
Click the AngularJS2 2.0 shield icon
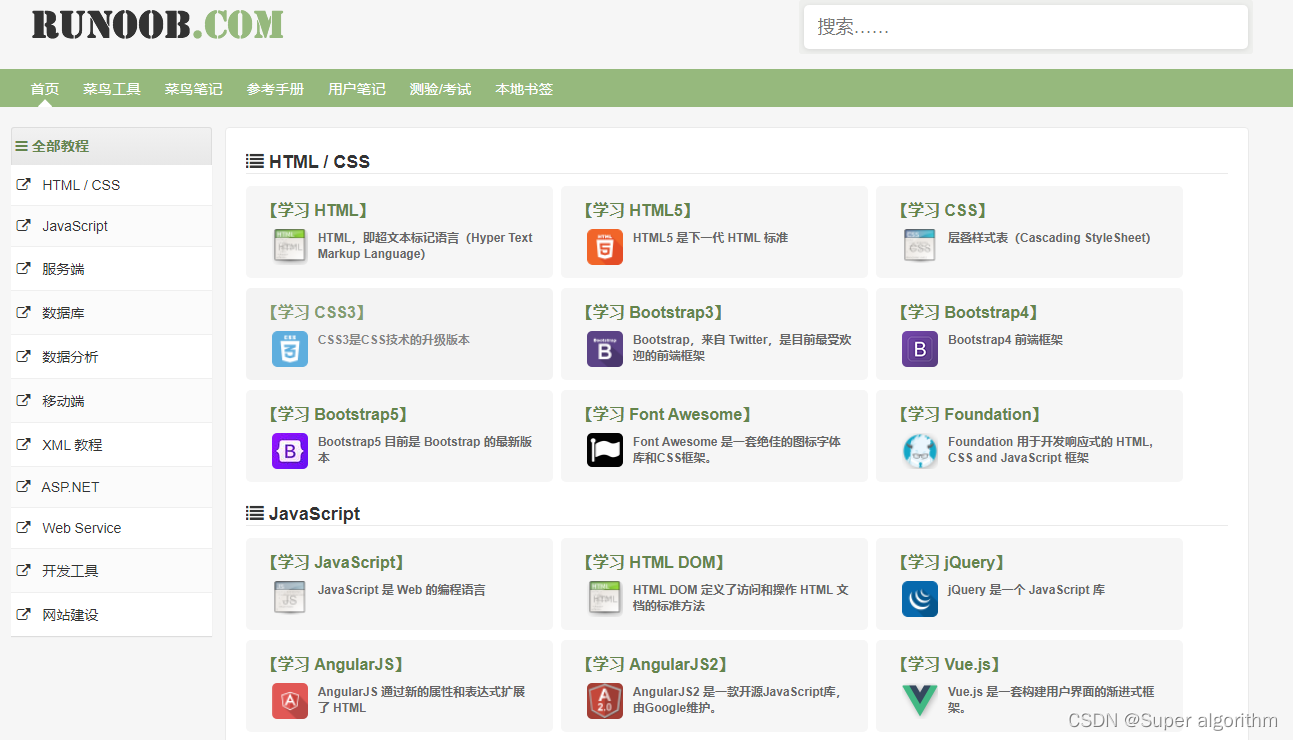[x=605, y=701]
